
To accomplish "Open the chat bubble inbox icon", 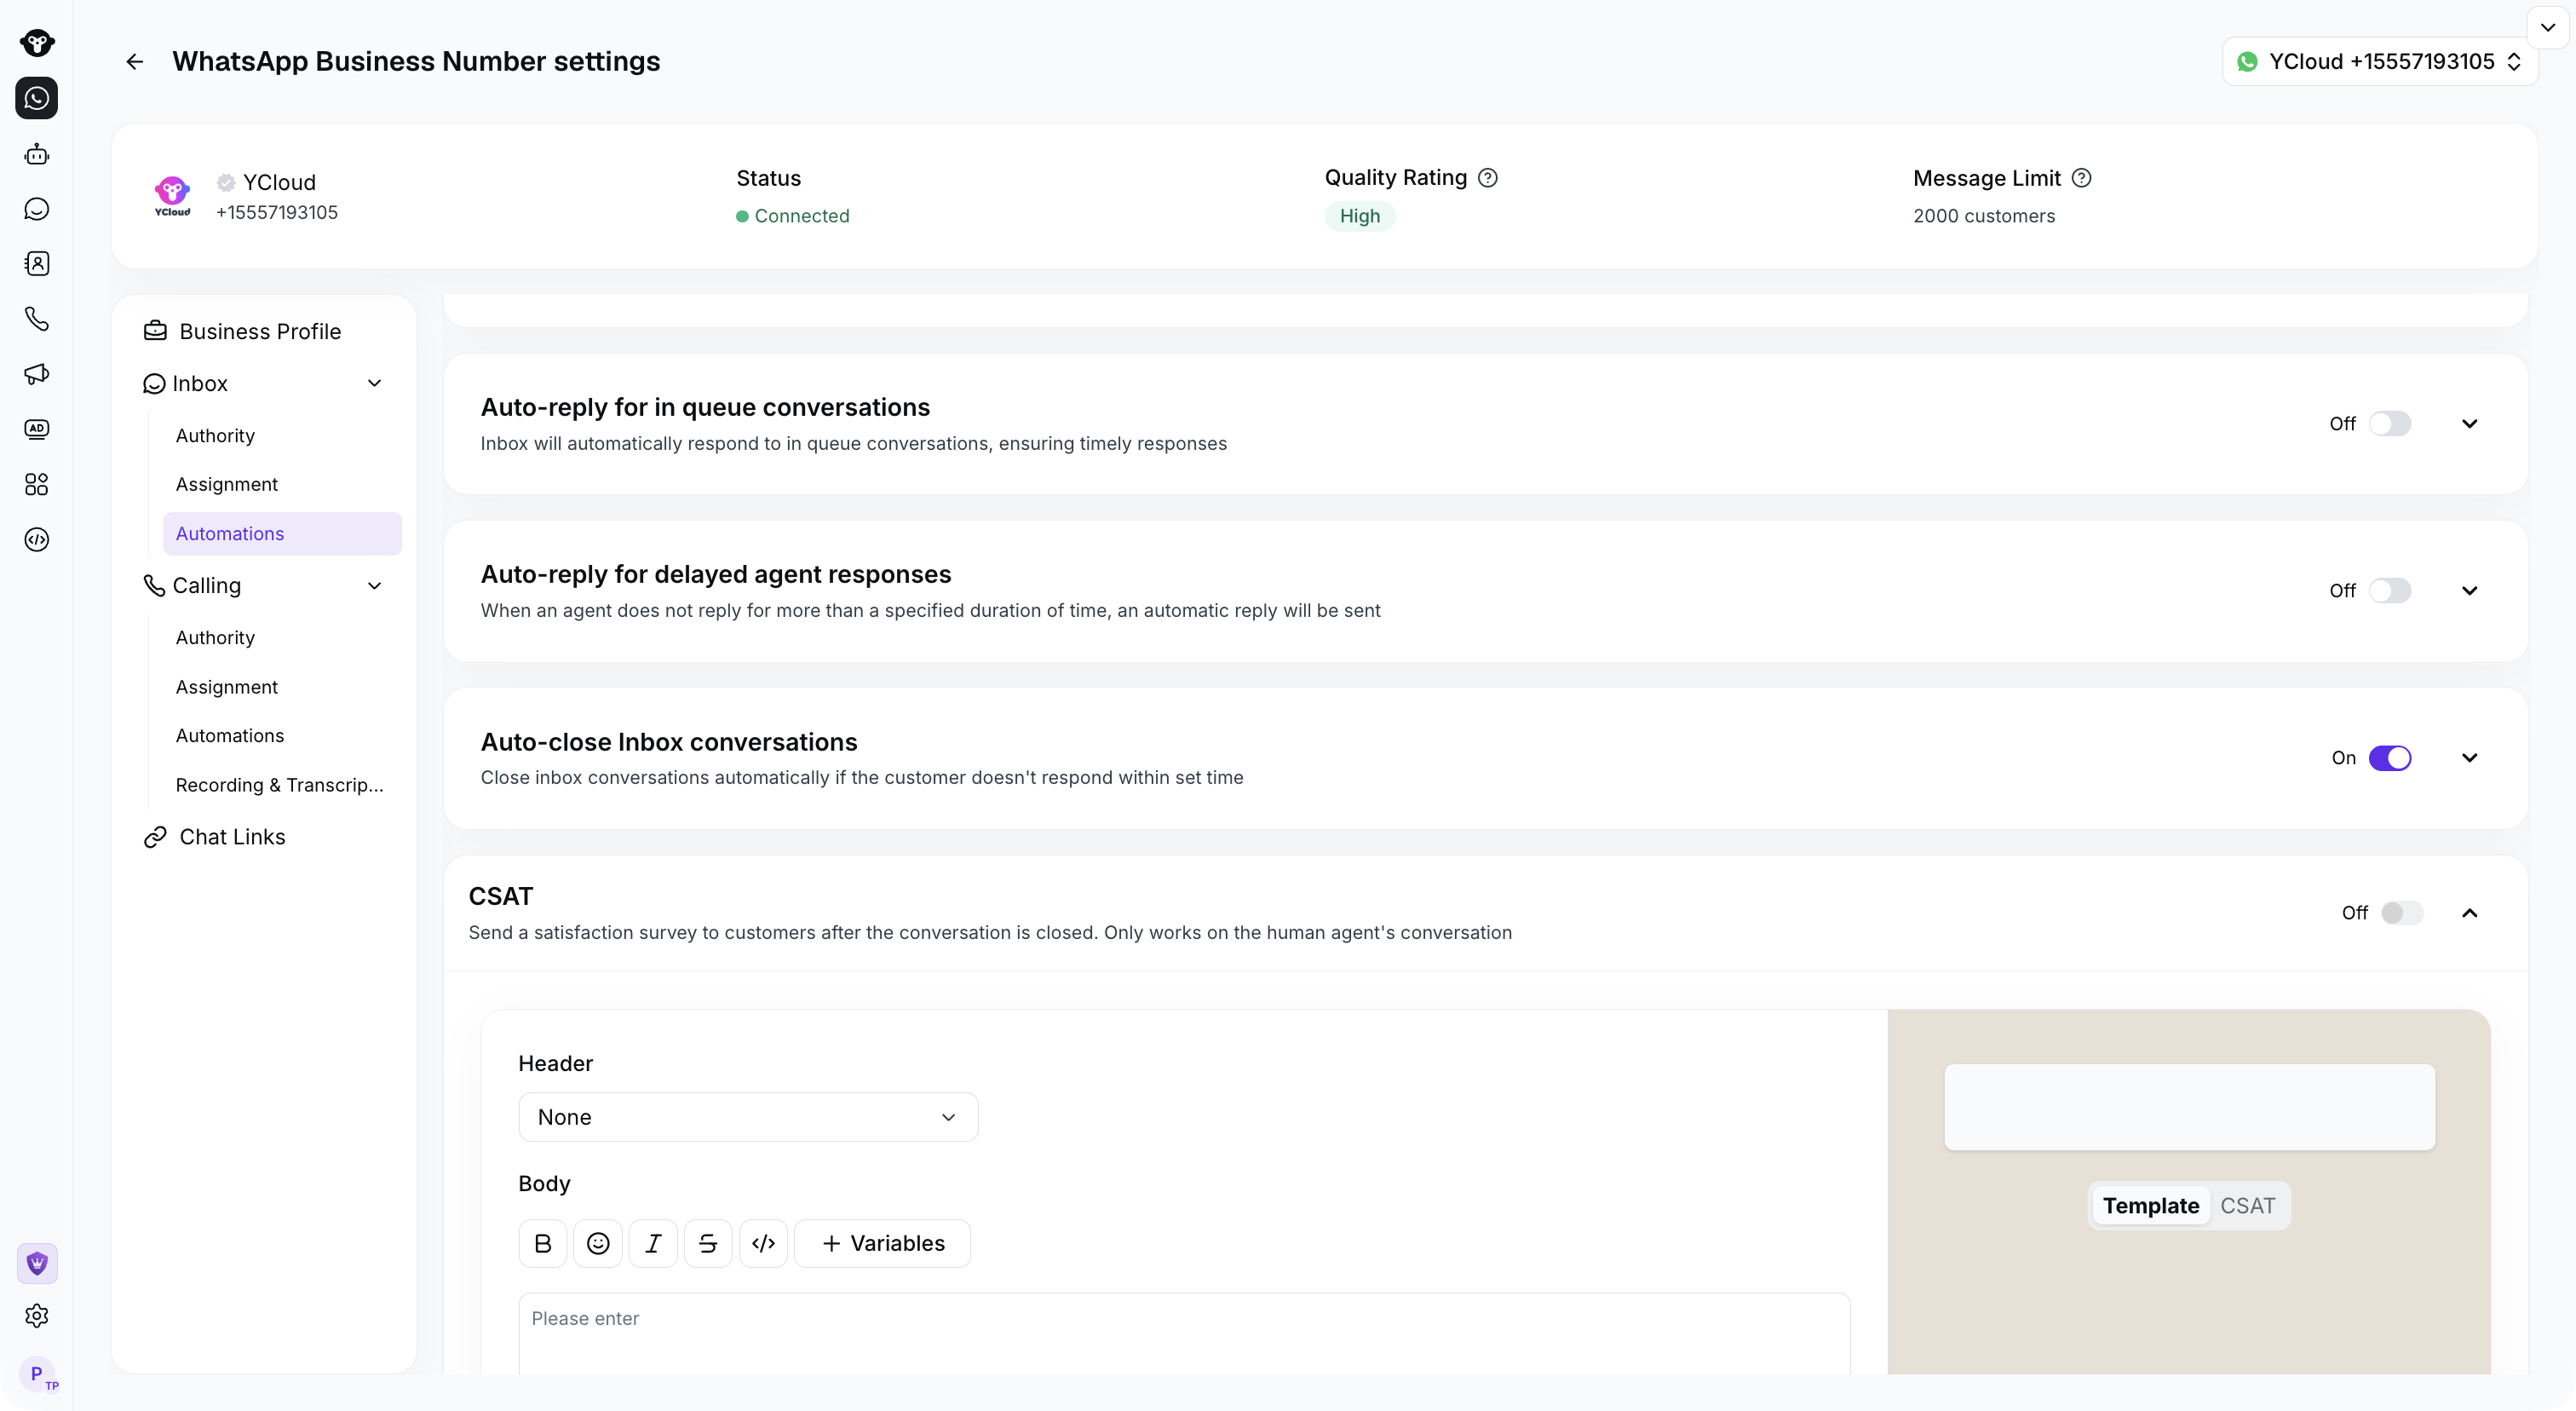I will click(x=37, y=209).
